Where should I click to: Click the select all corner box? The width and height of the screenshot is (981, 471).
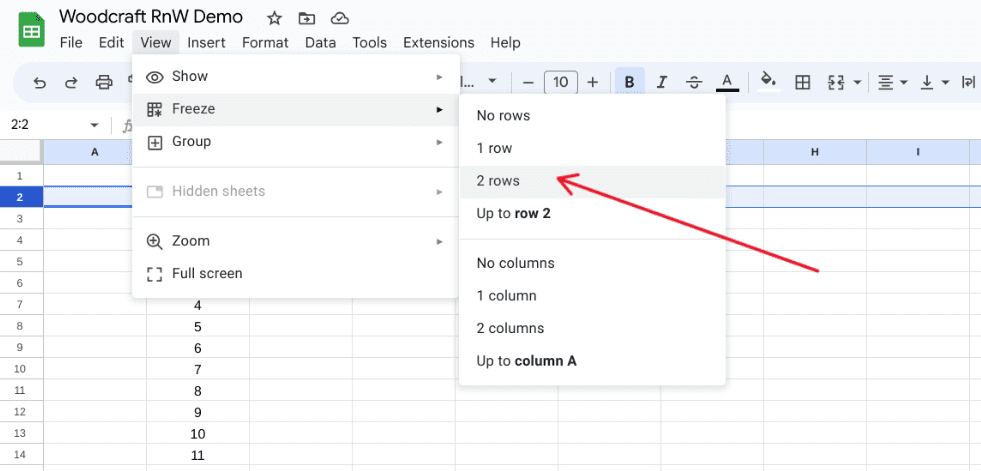tap(21, 152)
